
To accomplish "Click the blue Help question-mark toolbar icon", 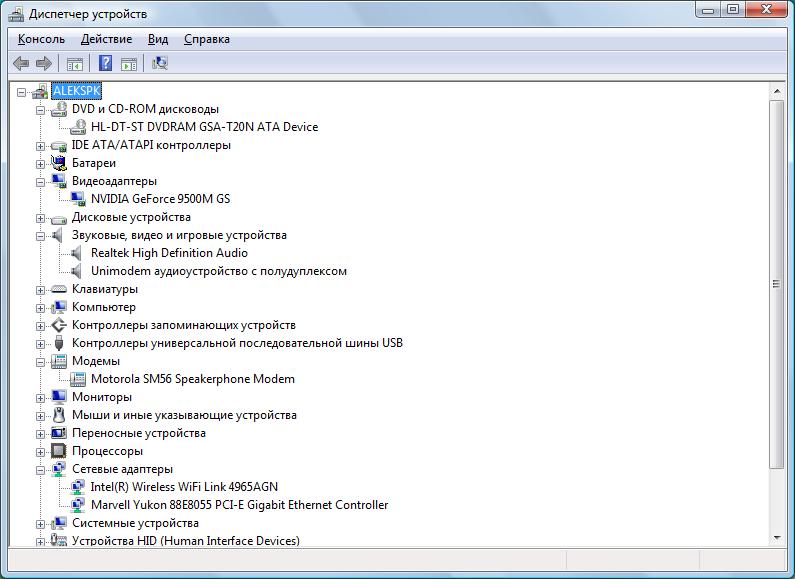I will tap(105, 64).
